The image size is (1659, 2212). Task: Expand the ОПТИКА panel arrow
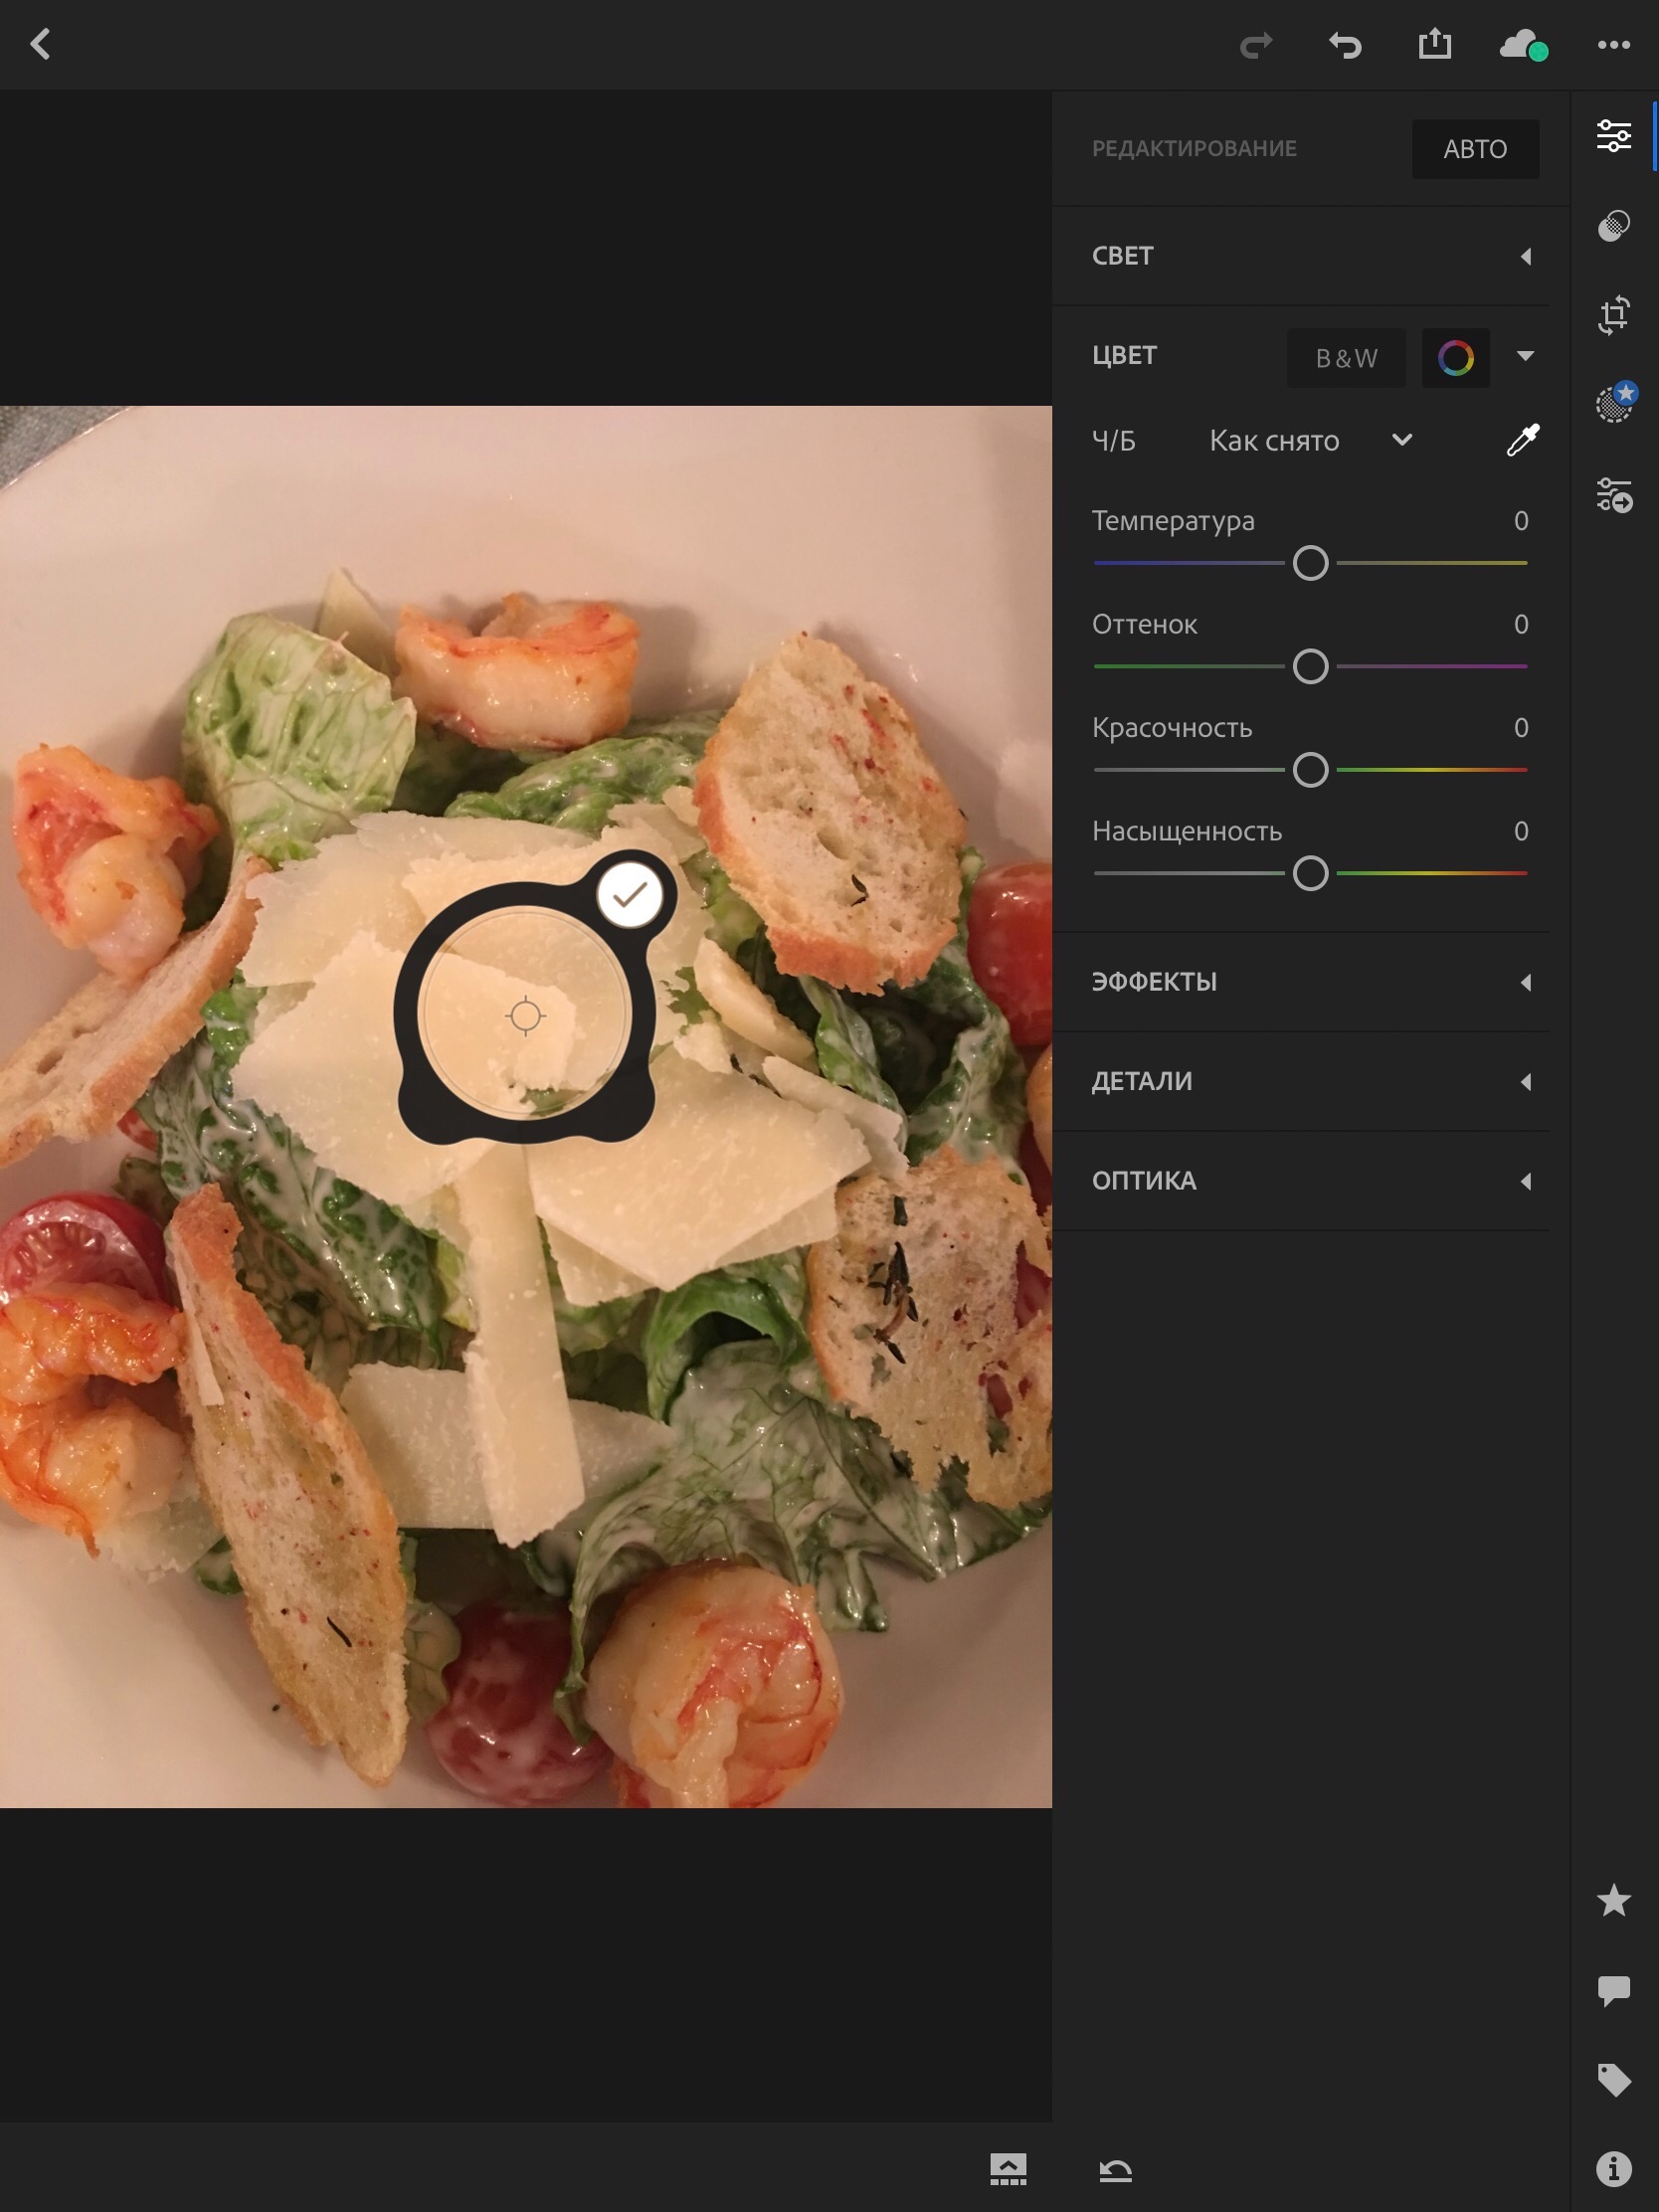1526,1181
